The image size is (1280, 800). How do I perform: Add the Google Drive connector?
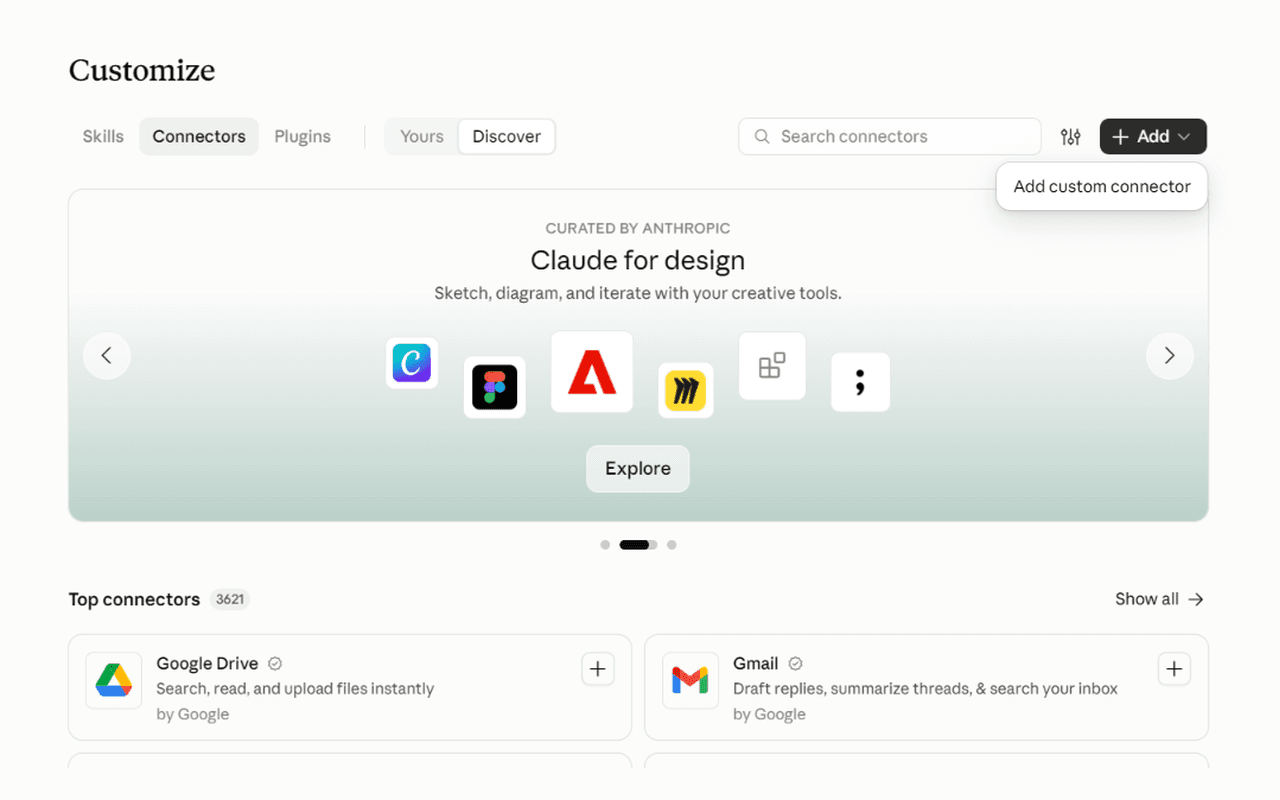pos(598,669)
